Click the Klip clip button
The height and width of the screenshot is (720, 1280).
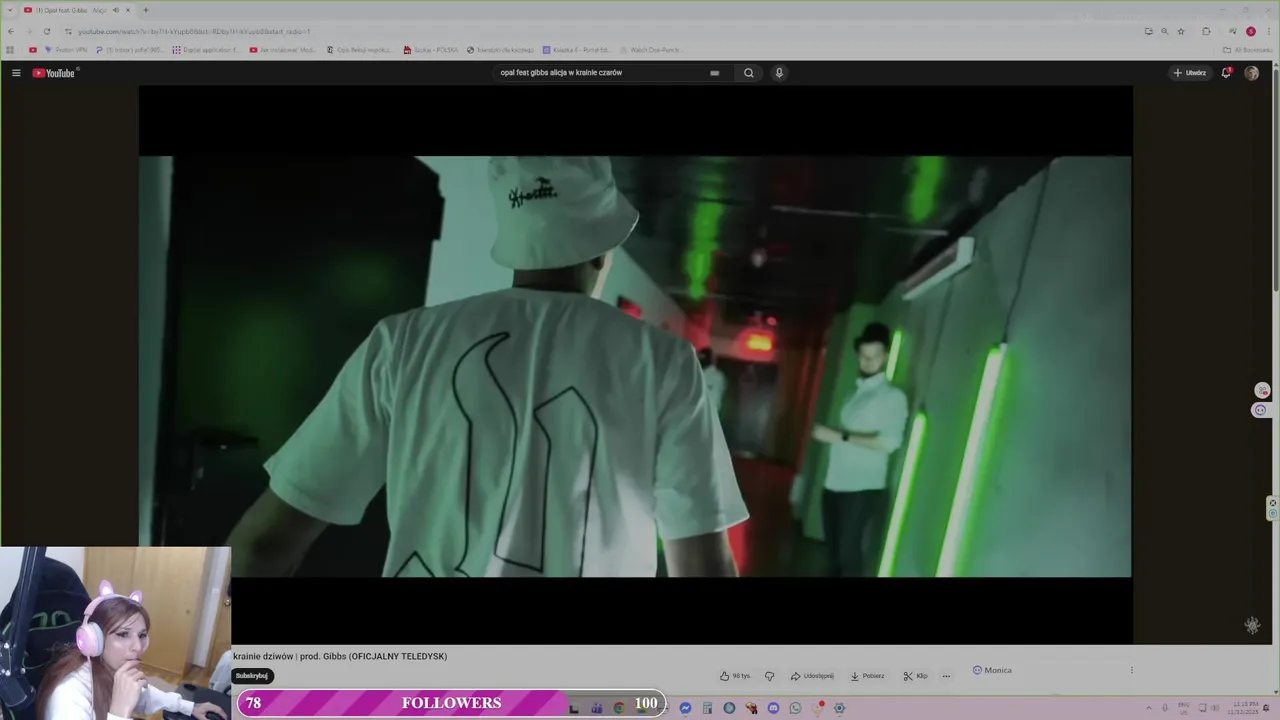click(915, 676)
